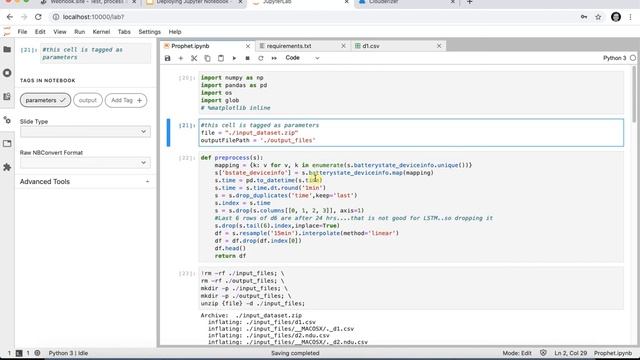Switch to the Cloudenizer browser tab
640x360 pixels.
(x=406, y=2)
